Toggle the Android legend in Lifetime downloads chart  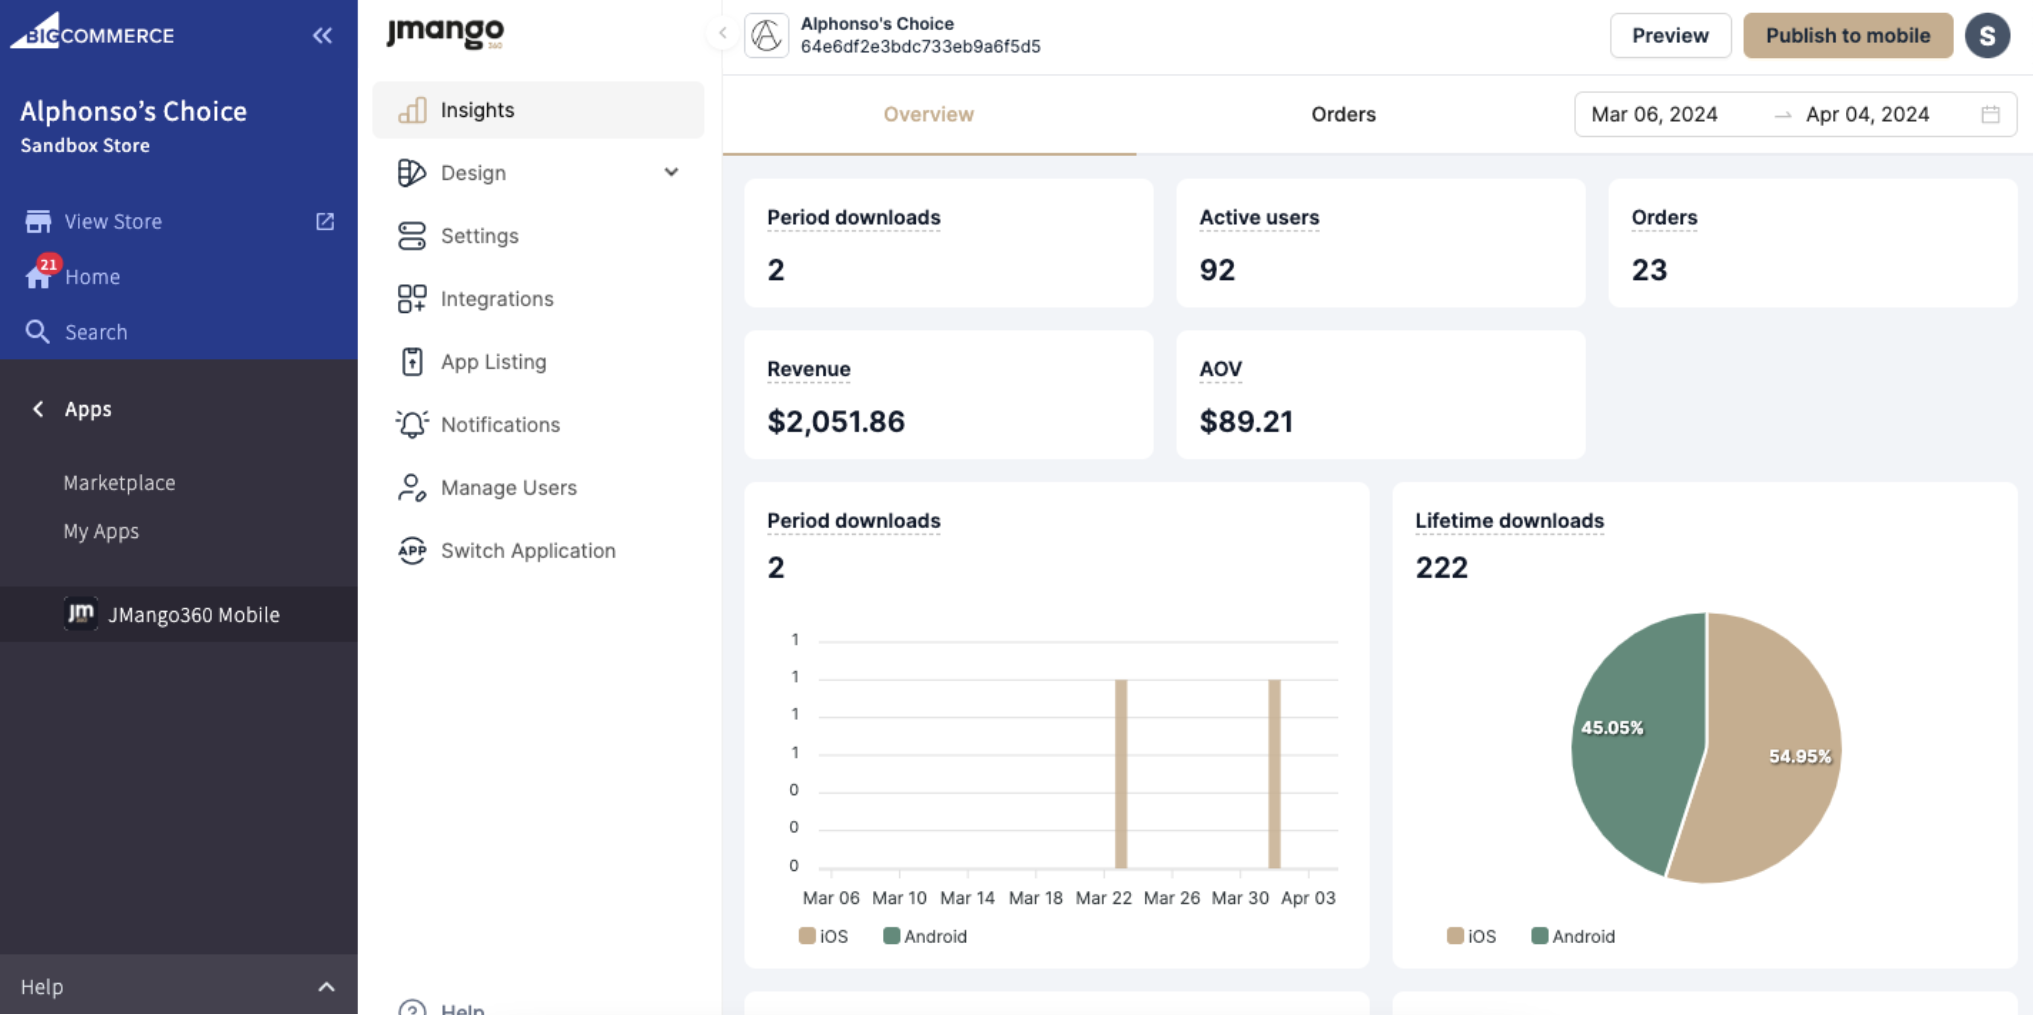pos(1573,936)
